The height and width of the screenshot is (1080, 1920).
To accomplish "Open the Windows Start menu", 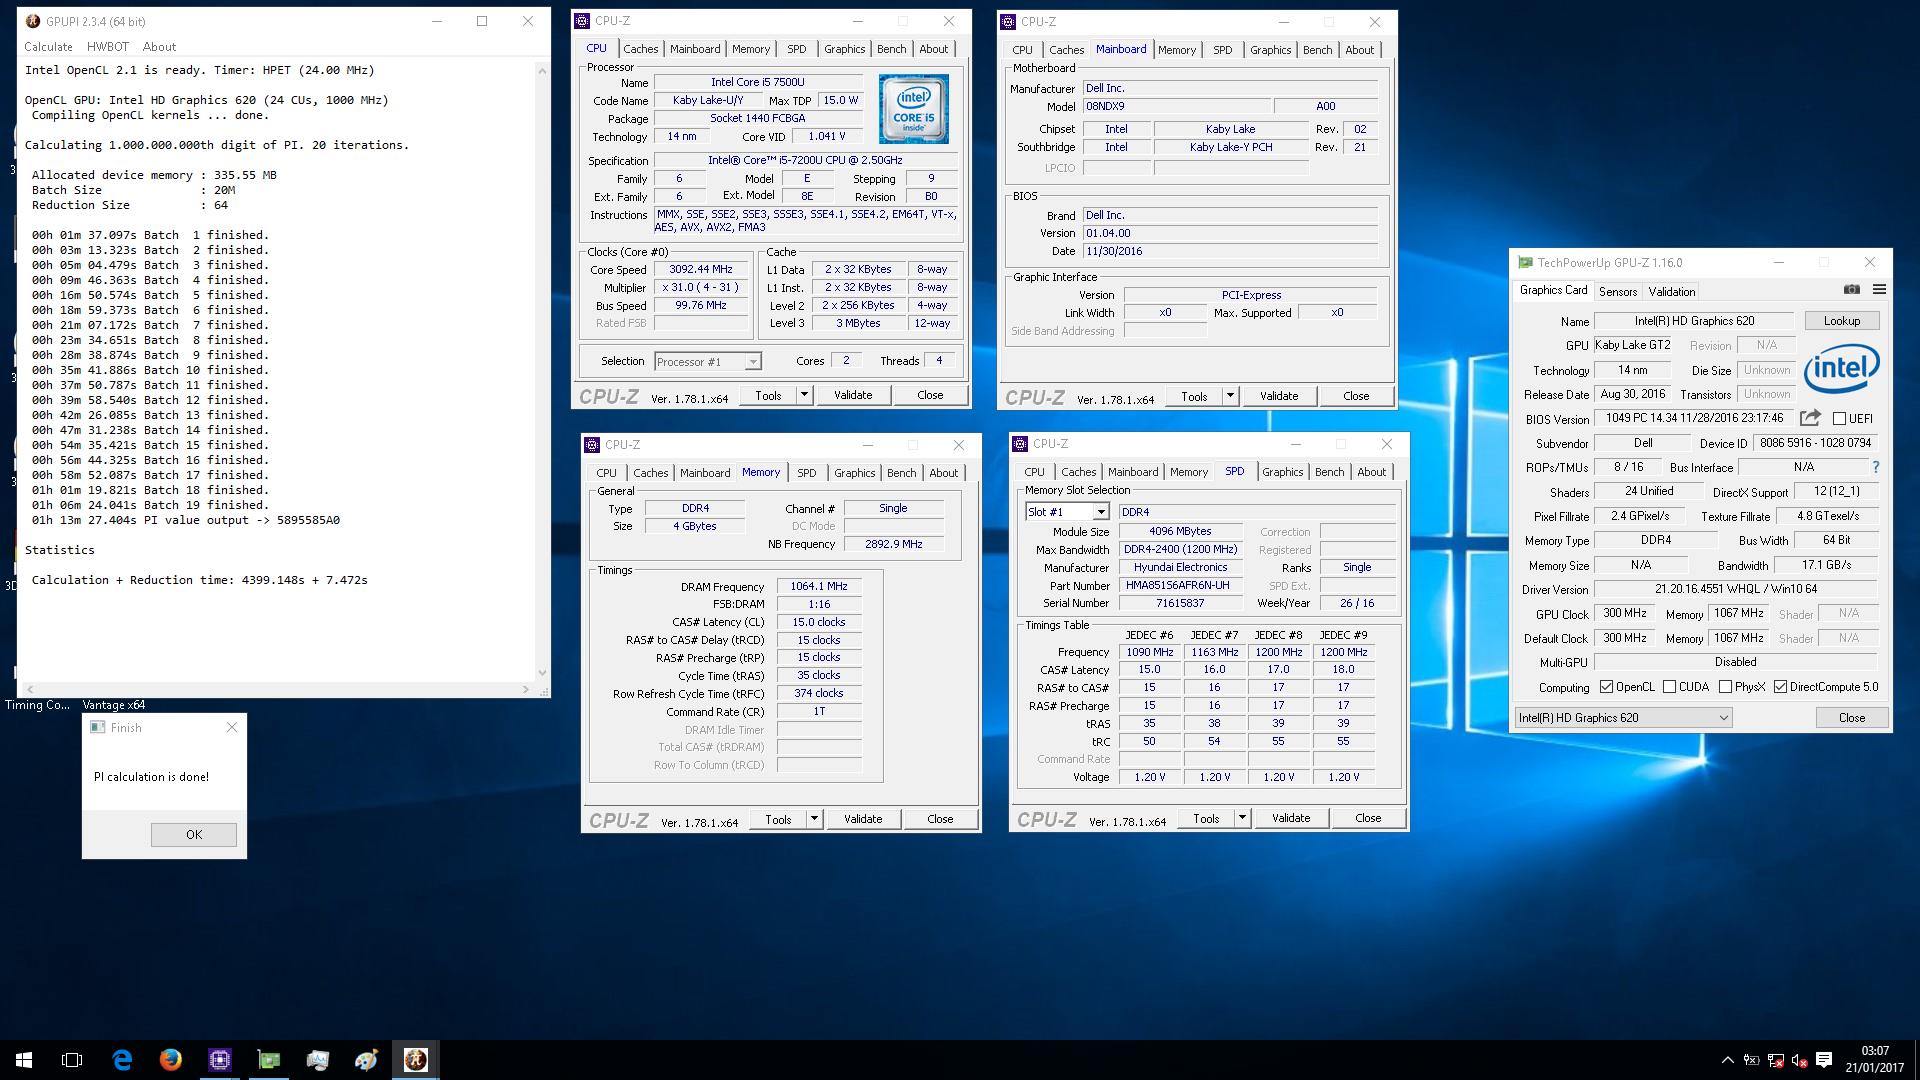I will 24,1060.
